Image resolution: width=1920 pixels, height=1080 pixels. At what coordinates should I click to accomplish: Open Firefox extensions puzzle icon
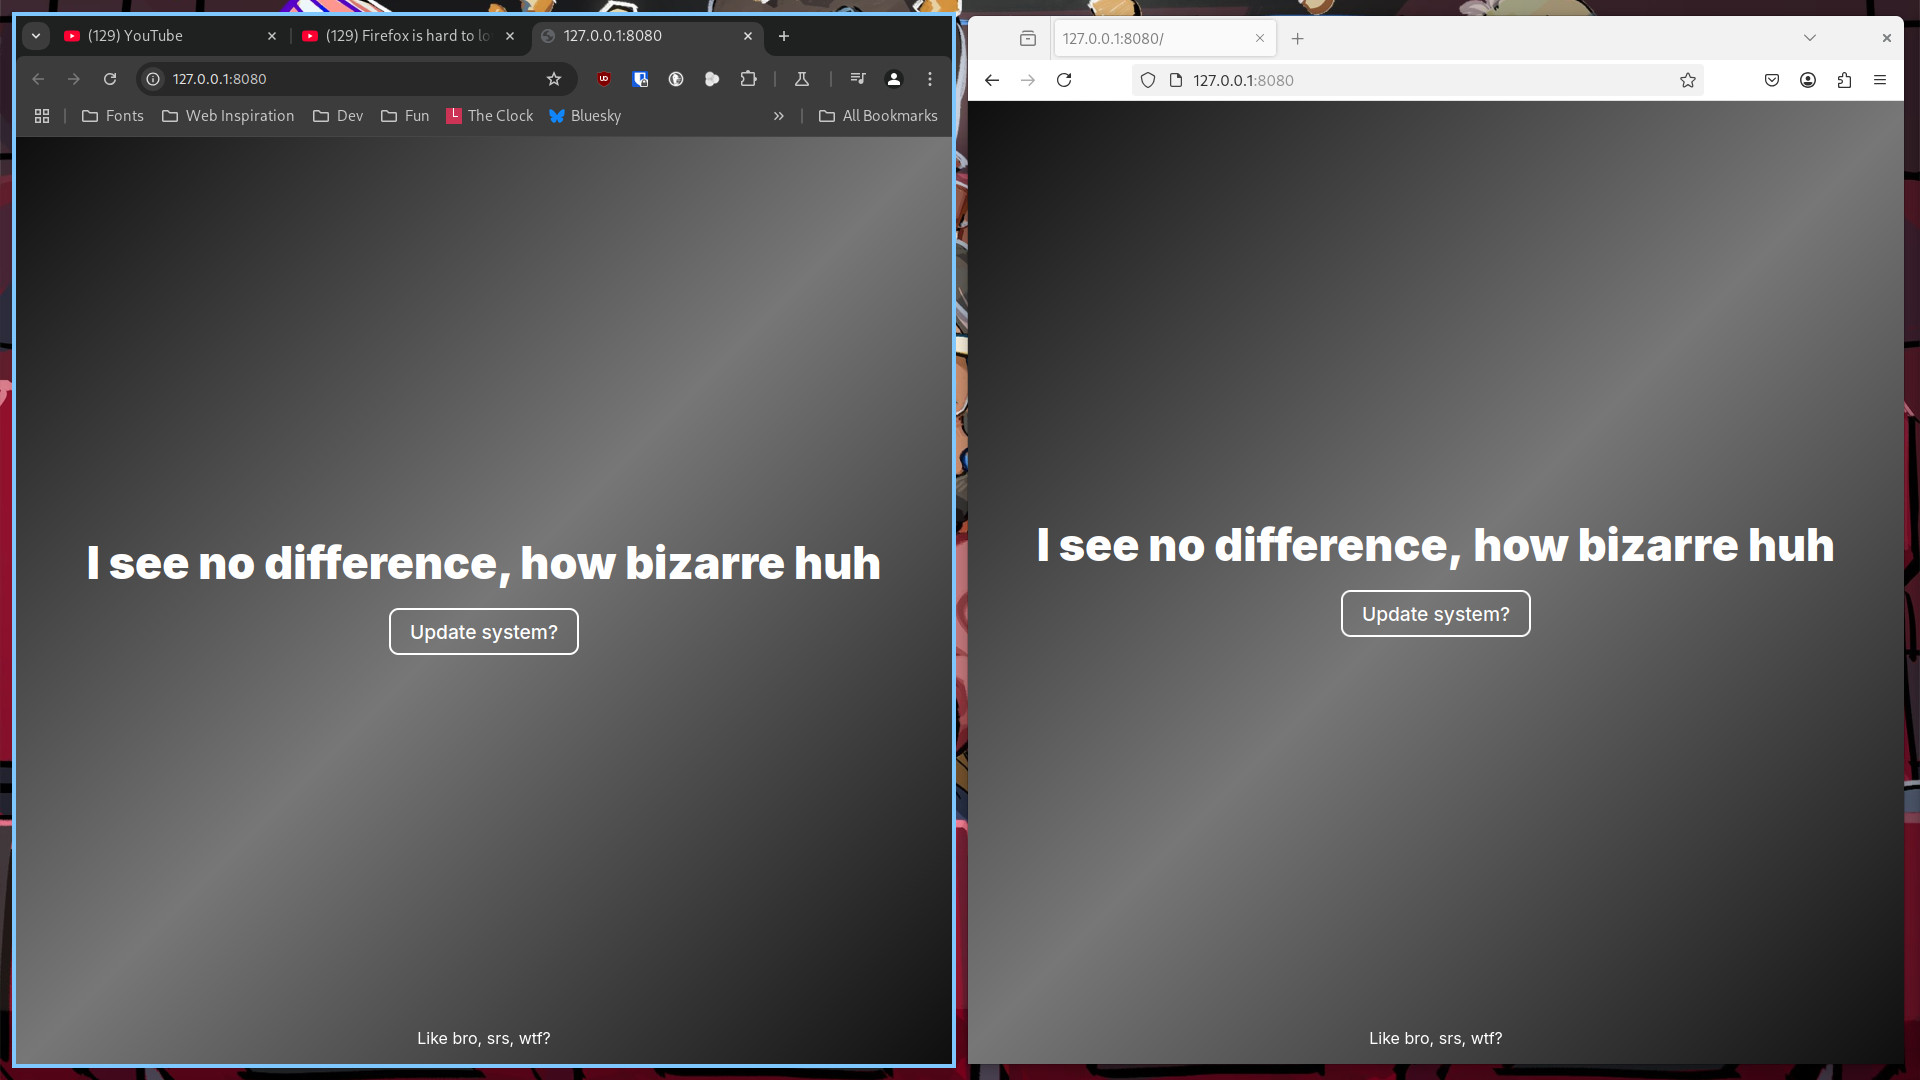[1844, 80]
